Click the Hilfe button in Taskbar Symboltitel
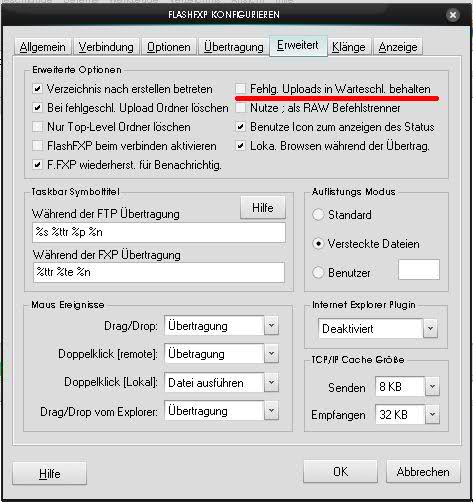 tap(263, 208)
